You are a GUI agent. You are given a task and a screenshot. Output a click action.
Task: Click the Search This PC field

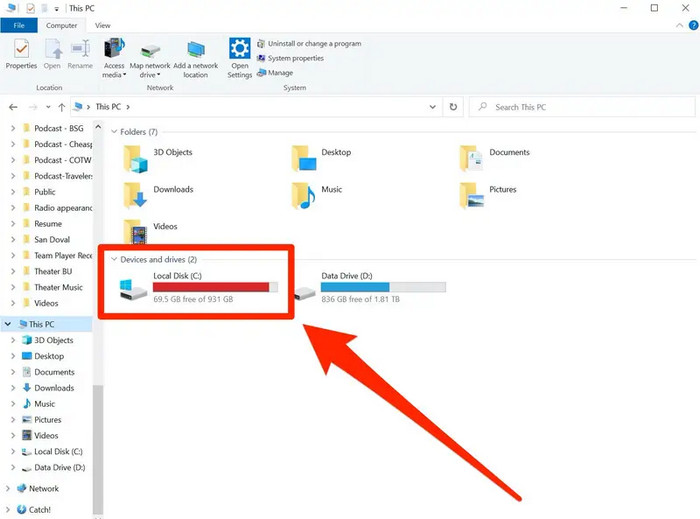(582, 107)
